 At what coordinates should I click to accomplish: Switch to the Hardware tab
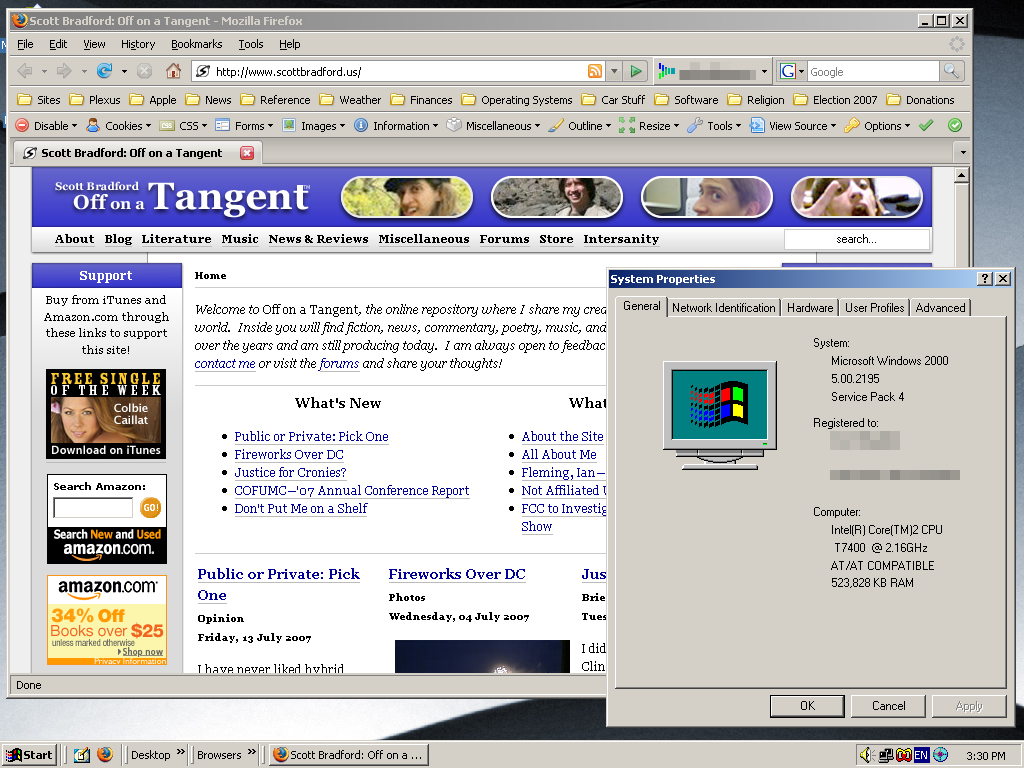pyautogui.click(x=809, y=308)
